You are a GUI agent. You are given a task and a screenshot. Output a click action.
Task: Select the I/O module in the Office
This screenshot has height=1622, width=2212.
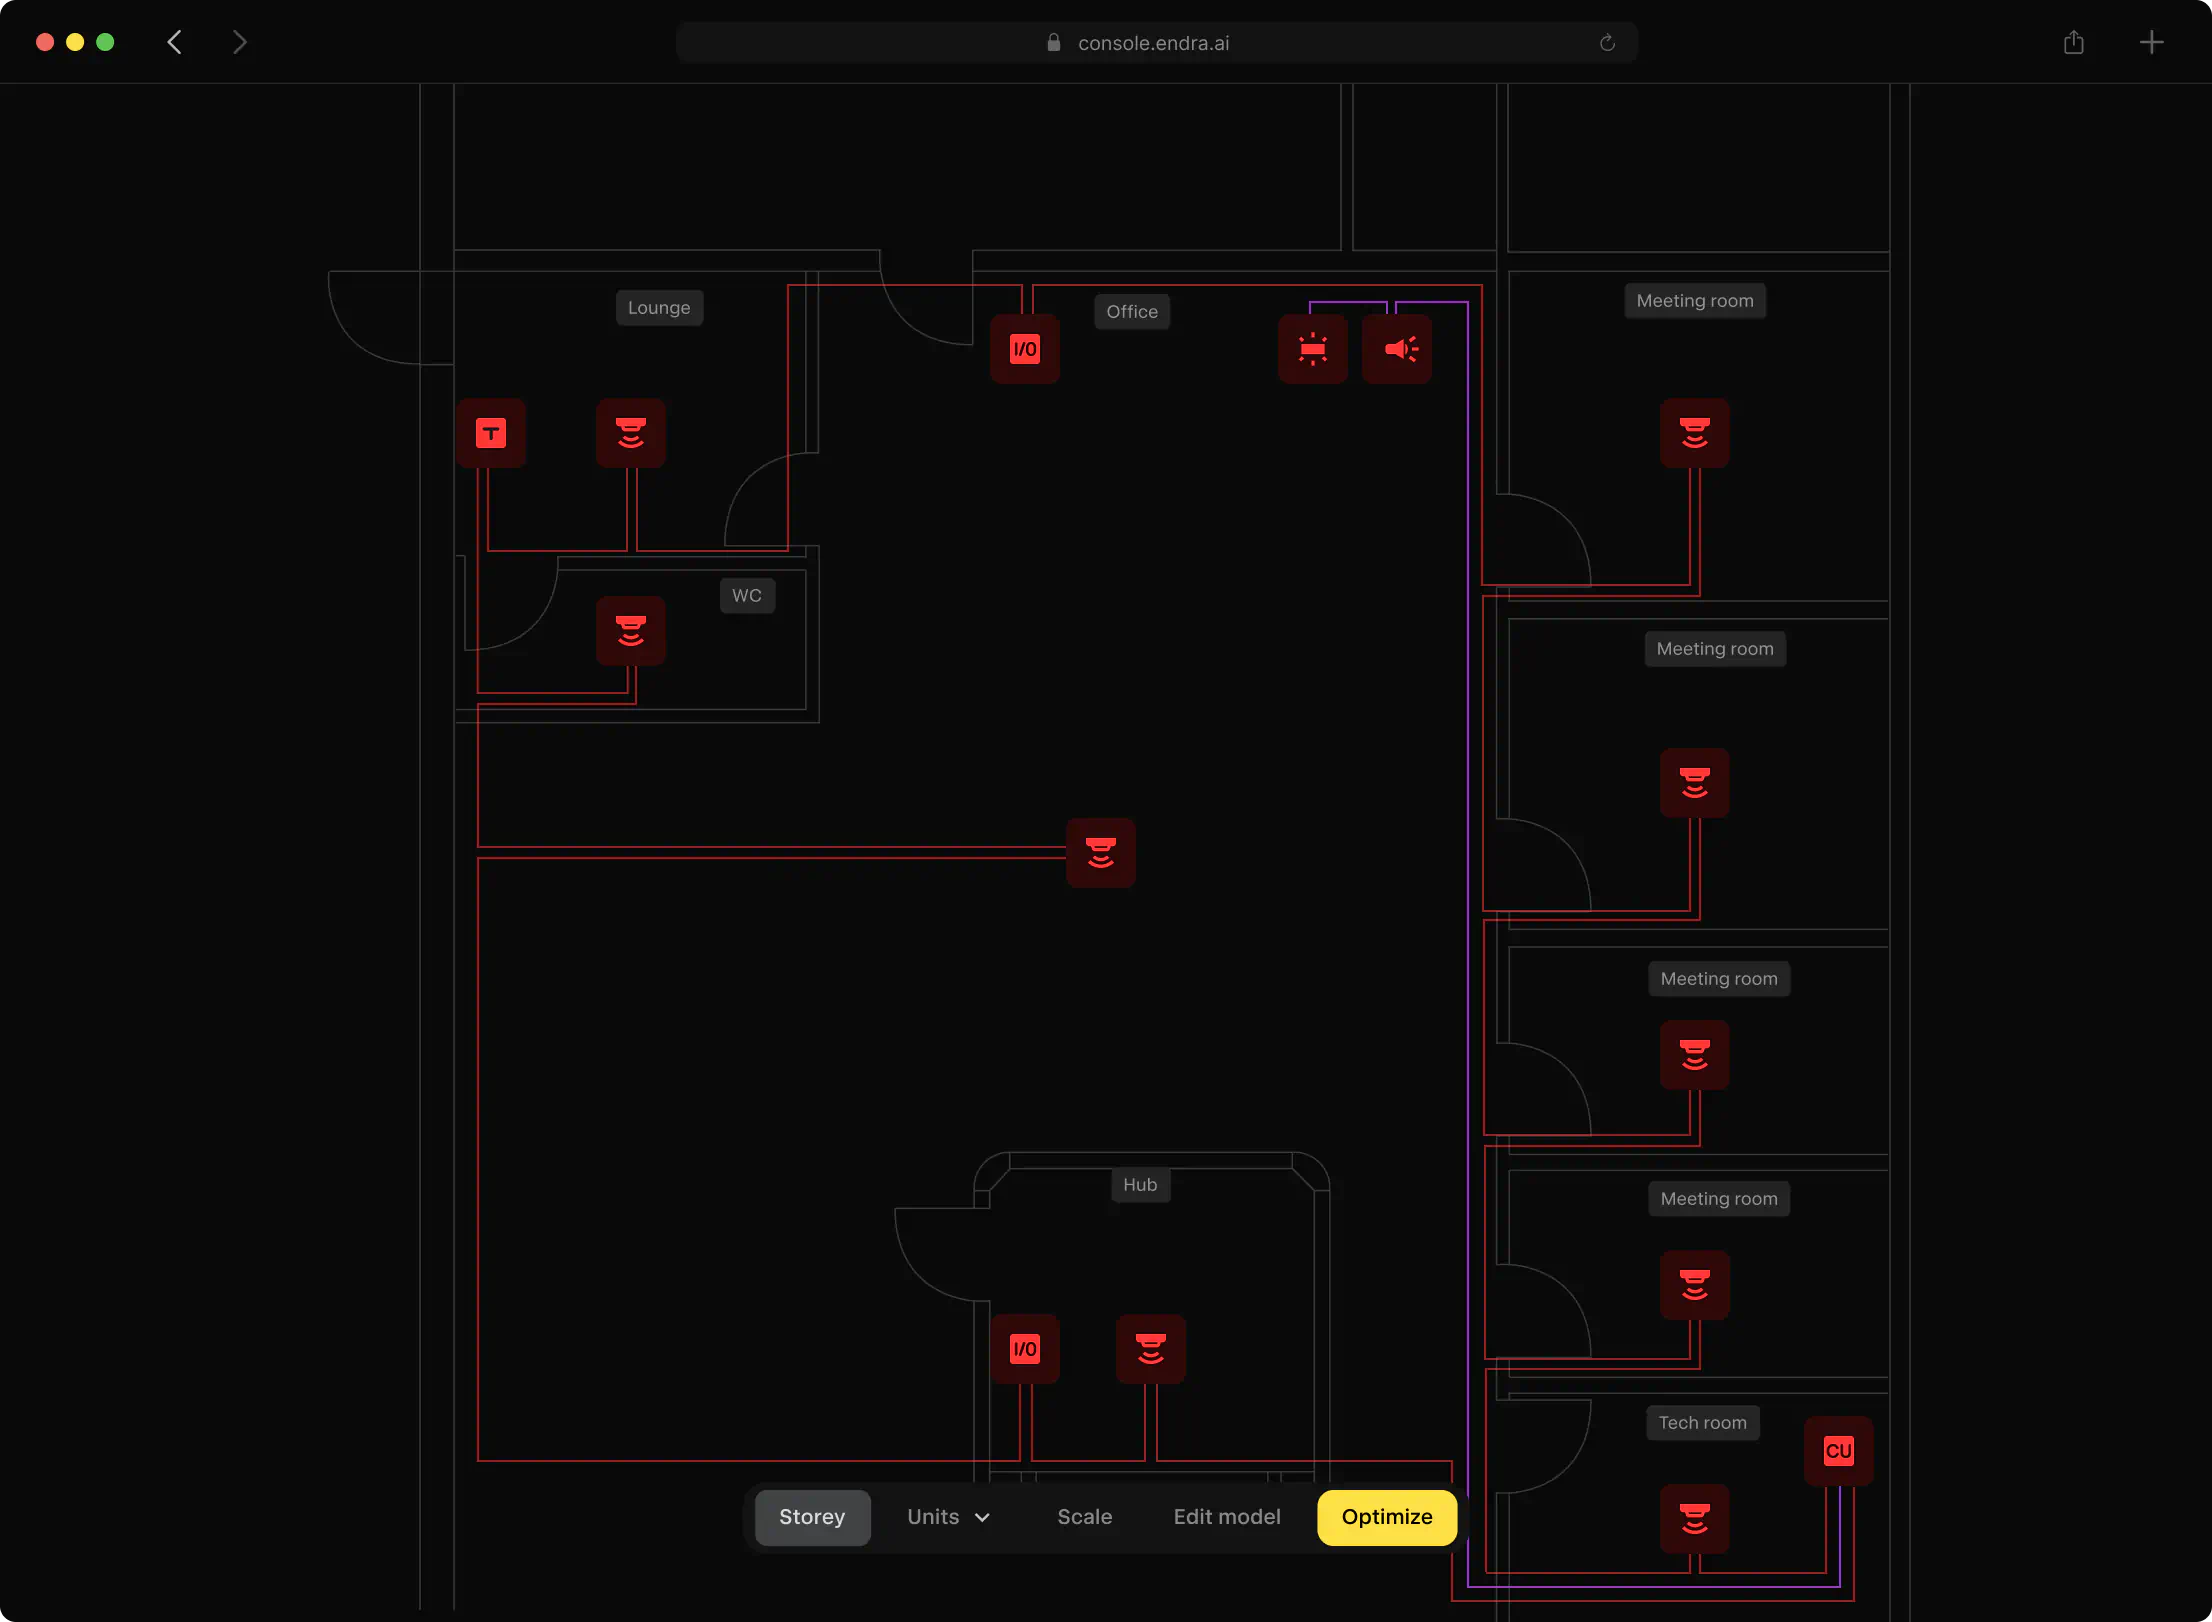[x=1024, y=349]
